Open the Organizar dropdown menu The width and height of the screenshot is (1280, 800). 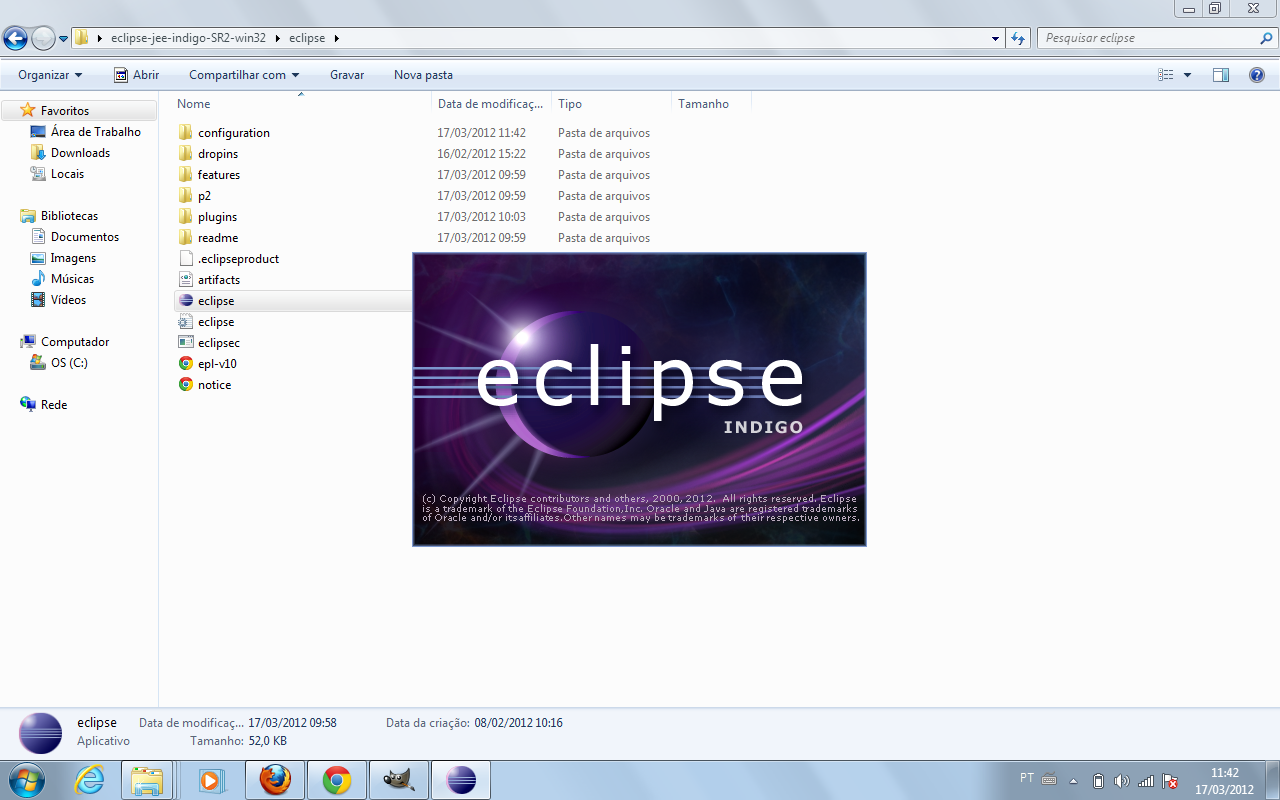(x=48, y=74)
